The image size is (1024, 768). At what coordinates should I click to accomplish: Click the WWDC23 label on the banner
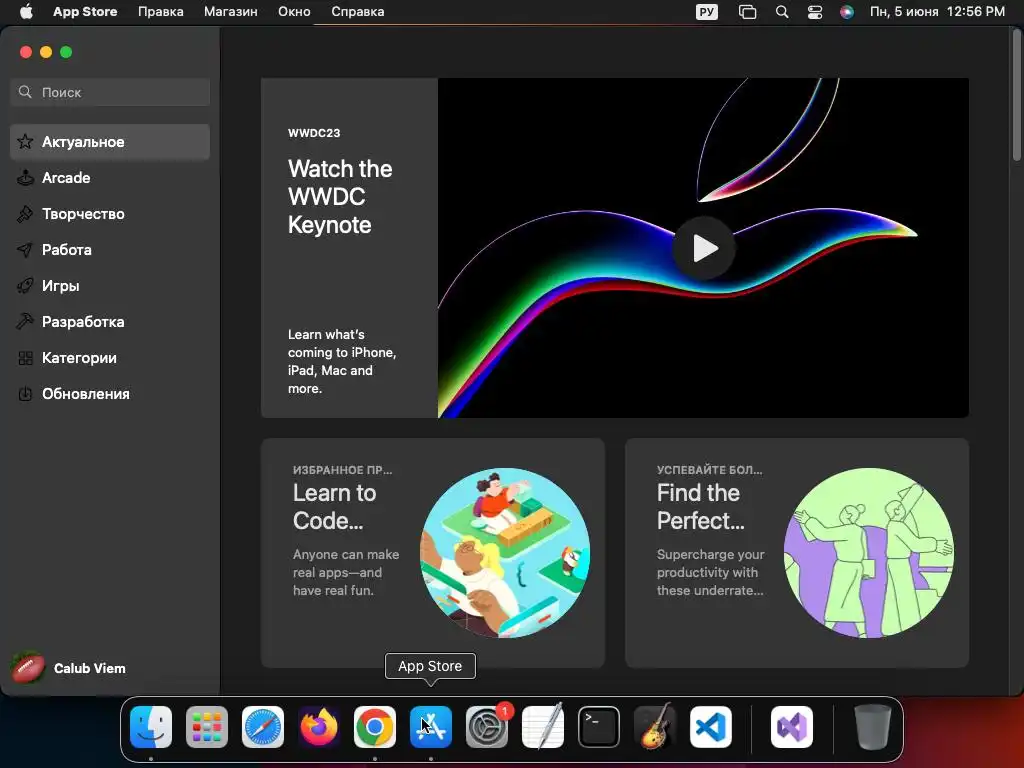pyautogui.click(x=313, y=133)
